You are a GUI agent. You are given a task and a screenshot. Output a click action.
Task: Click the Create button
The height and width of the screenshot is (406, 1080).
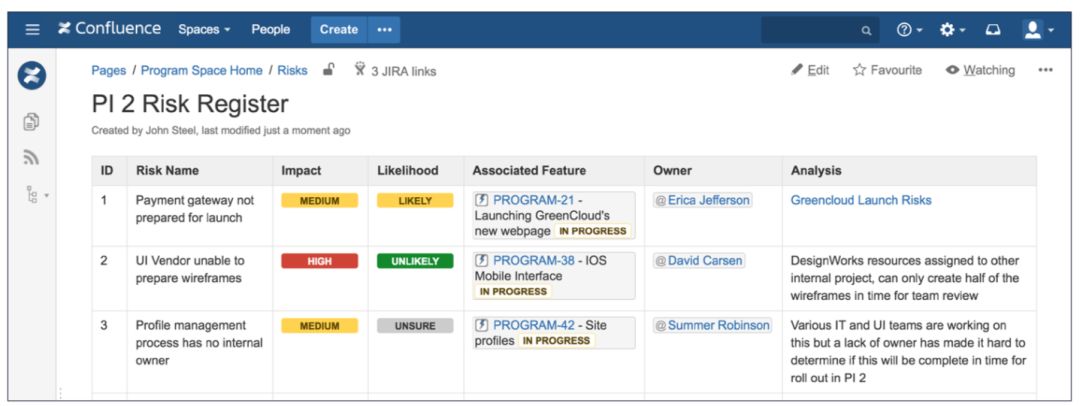(339, 30)
